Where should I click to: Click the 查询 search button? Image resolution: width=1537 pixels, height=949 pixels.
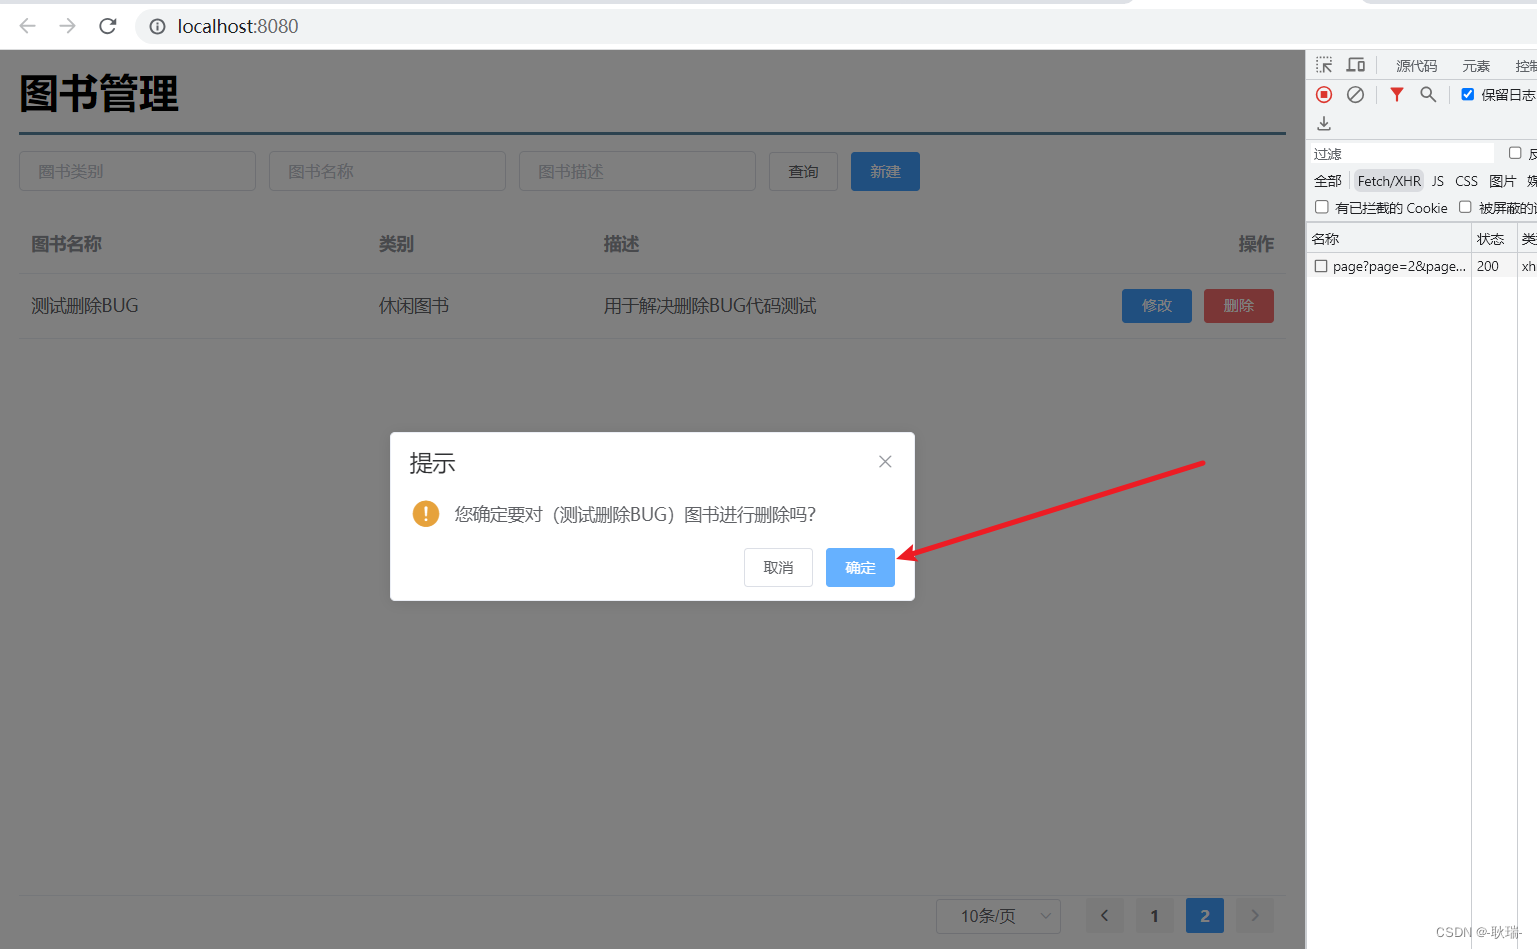click(803, 171)
